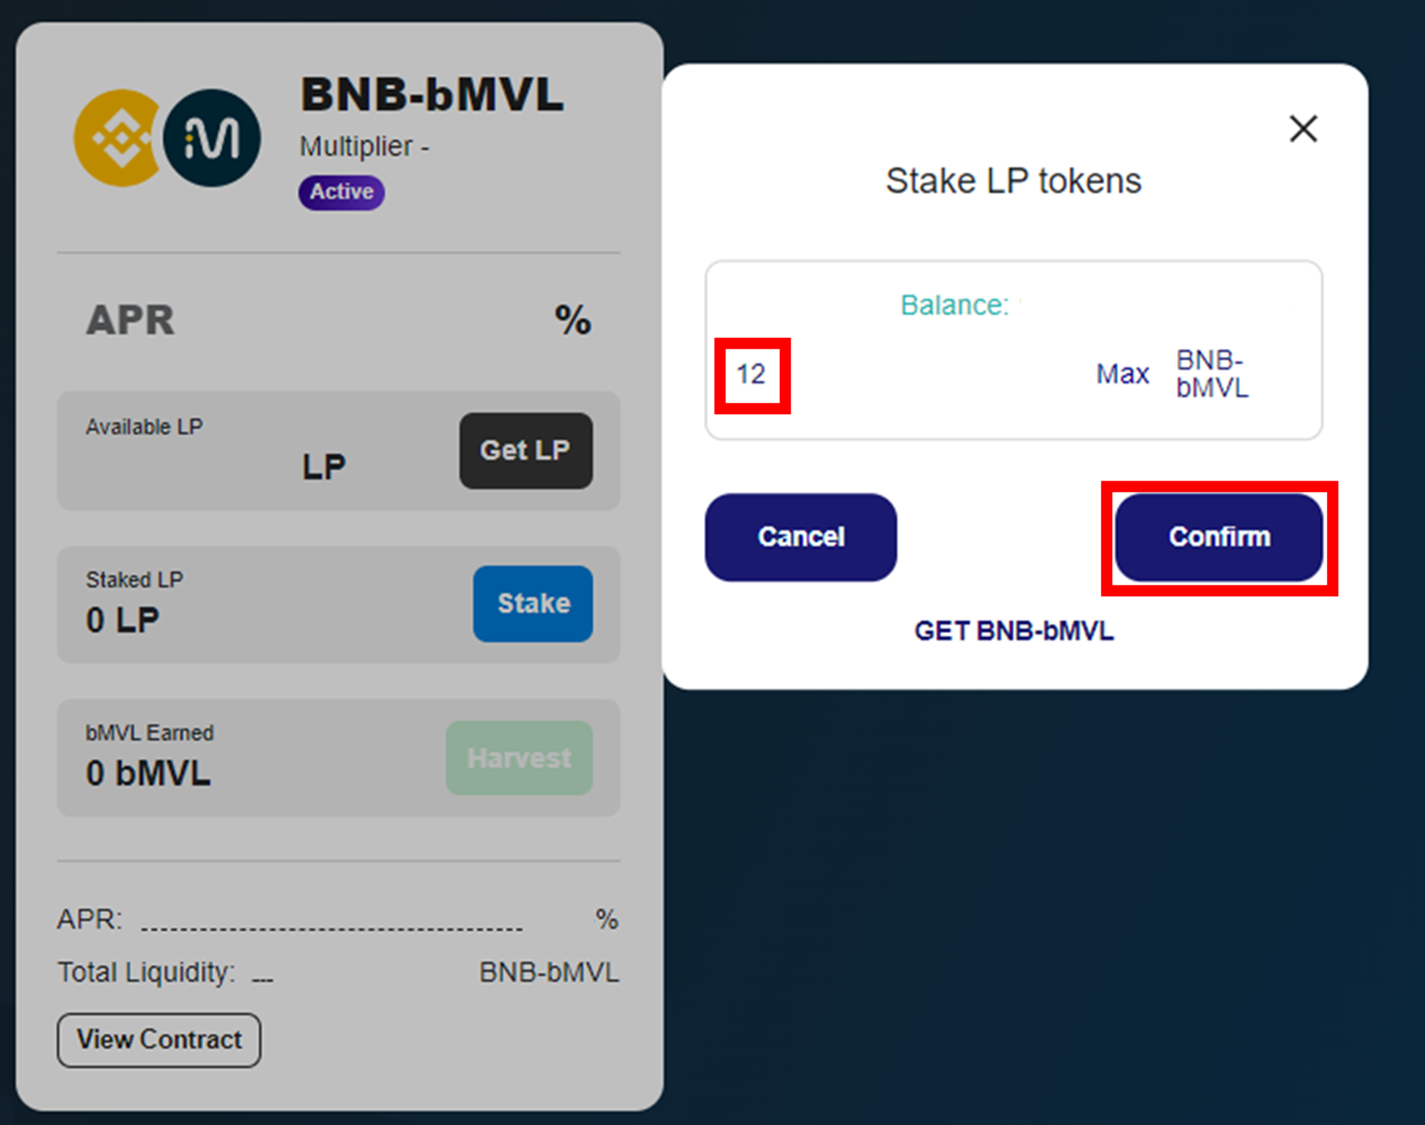This screenshot has width=1425, height=1125.
Task: Click the bMVL Earned amount
Action: (148, 773)
